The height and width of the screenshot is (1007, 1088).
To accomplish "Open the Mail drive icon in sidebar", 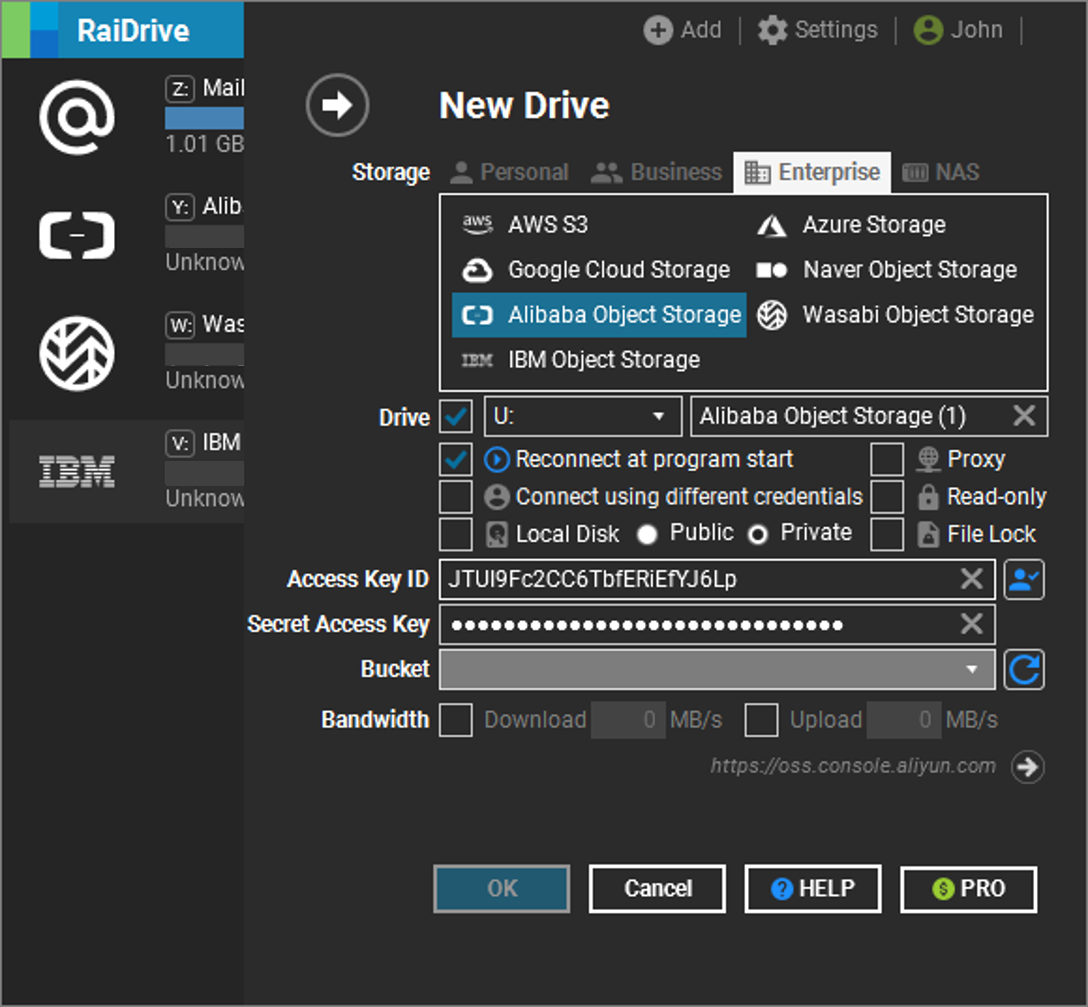I will pos(77,117).
